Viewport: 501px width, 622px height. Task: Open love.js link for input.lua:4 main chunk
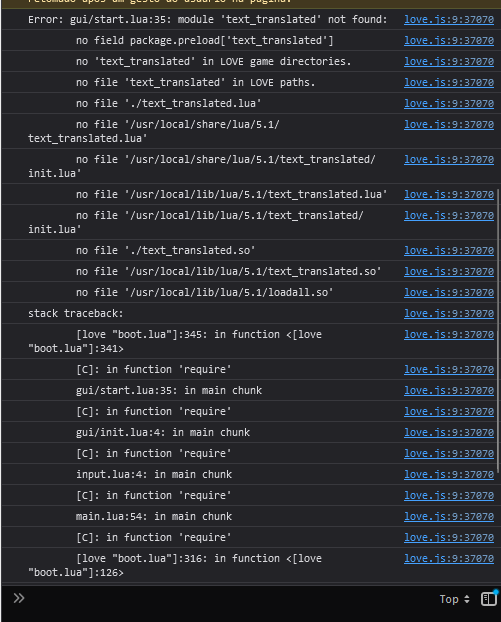[x=449, y=474]
